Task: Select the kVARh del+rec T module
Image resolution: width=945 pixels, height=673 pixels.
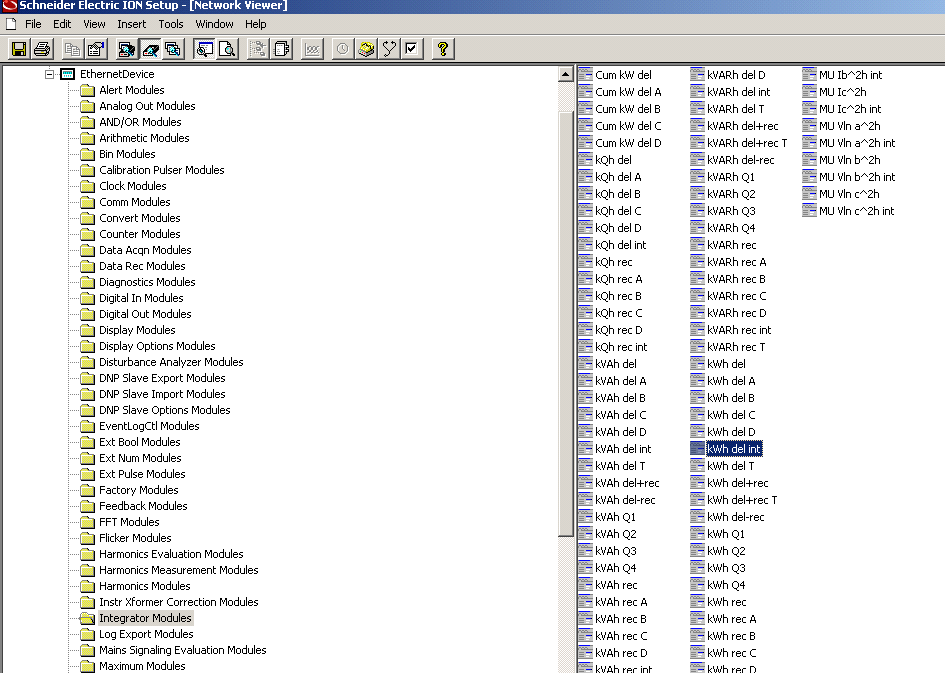Action: (x=747, y=143)
